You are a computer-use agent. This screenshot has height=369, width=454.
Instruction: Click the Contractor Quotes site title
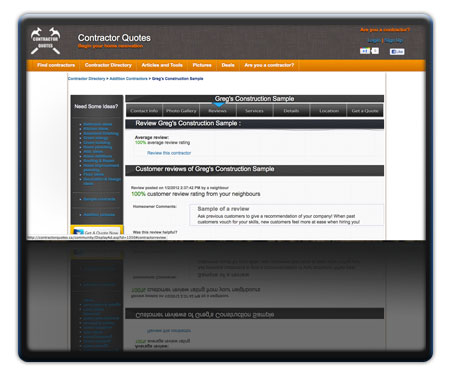coord(114,38)
